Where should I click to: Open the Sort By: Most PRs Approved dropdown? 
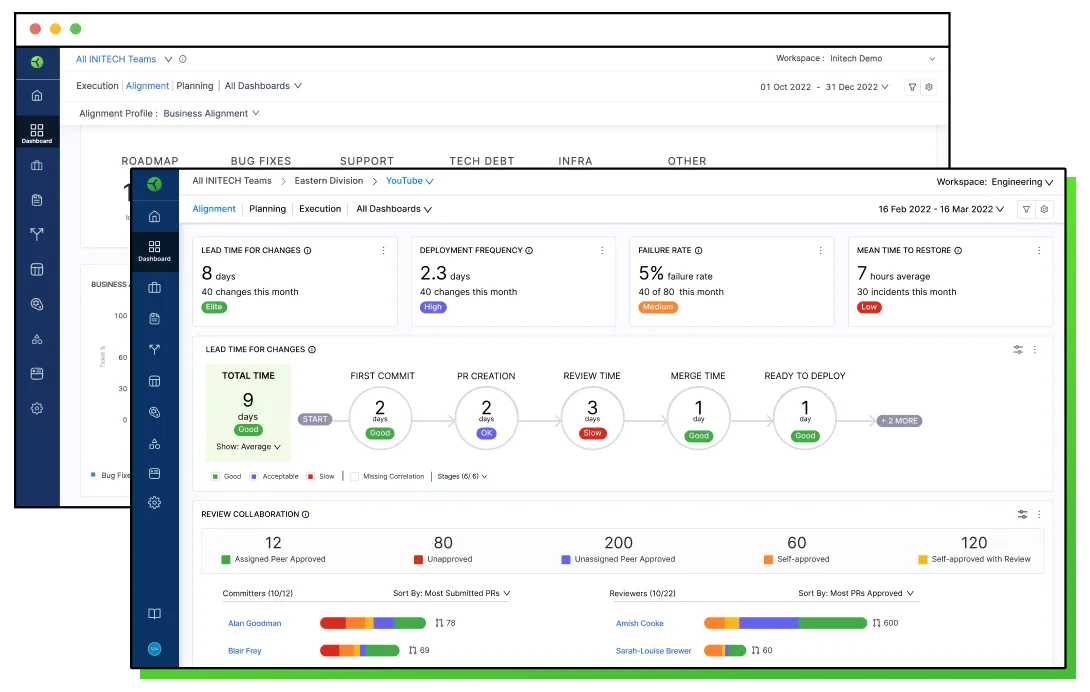point(856,593)
